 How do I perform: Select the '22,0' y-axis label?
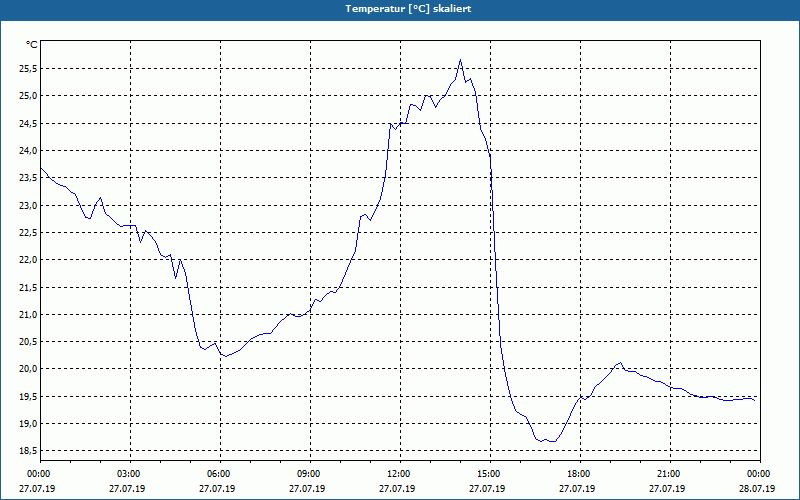point(28,260)
